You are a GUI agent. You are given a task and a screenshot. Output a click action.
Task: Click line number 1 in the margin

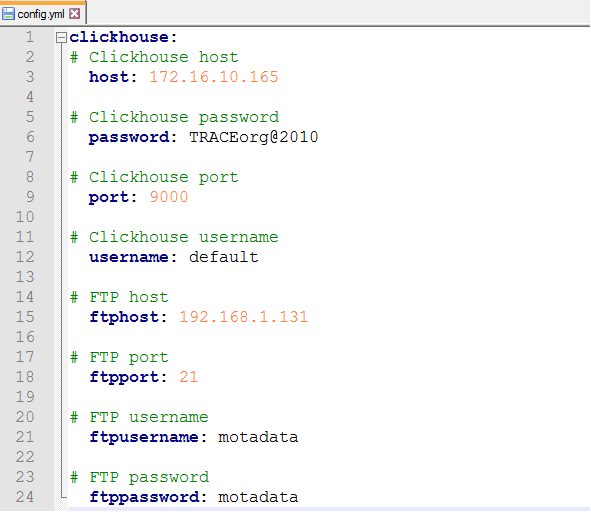click(30, 37)
